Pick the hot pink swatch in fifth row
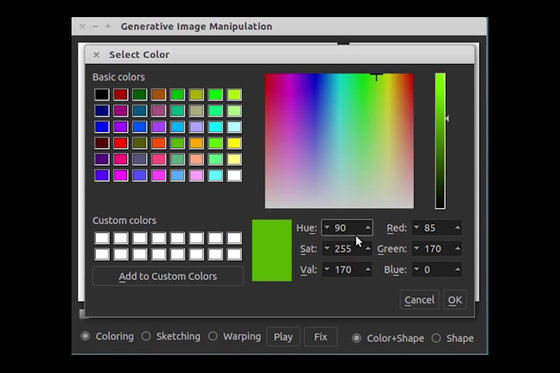Image resolution: width=560 pixels, height=373 pixels. tap(121, 159)
